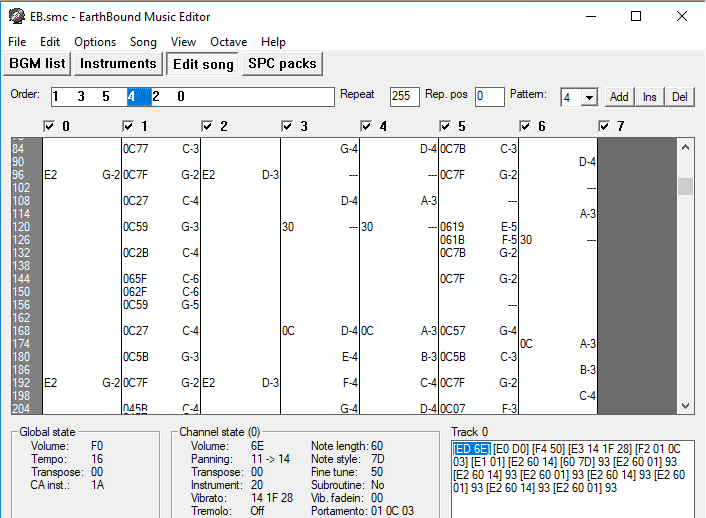Click the Add pattern button
Screen dimensions: 706x518
619,97
